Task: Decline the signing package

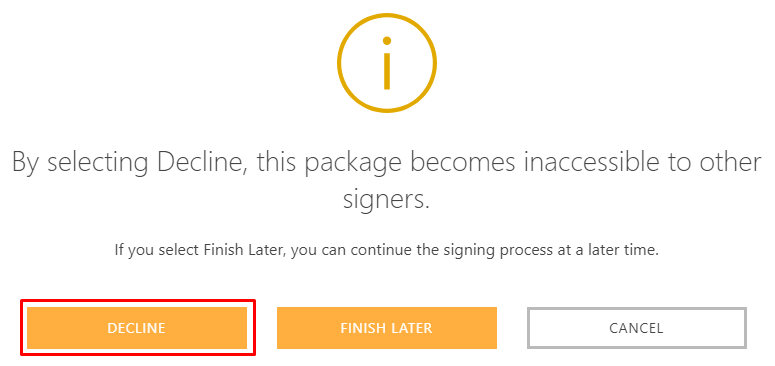Action: 137,328
